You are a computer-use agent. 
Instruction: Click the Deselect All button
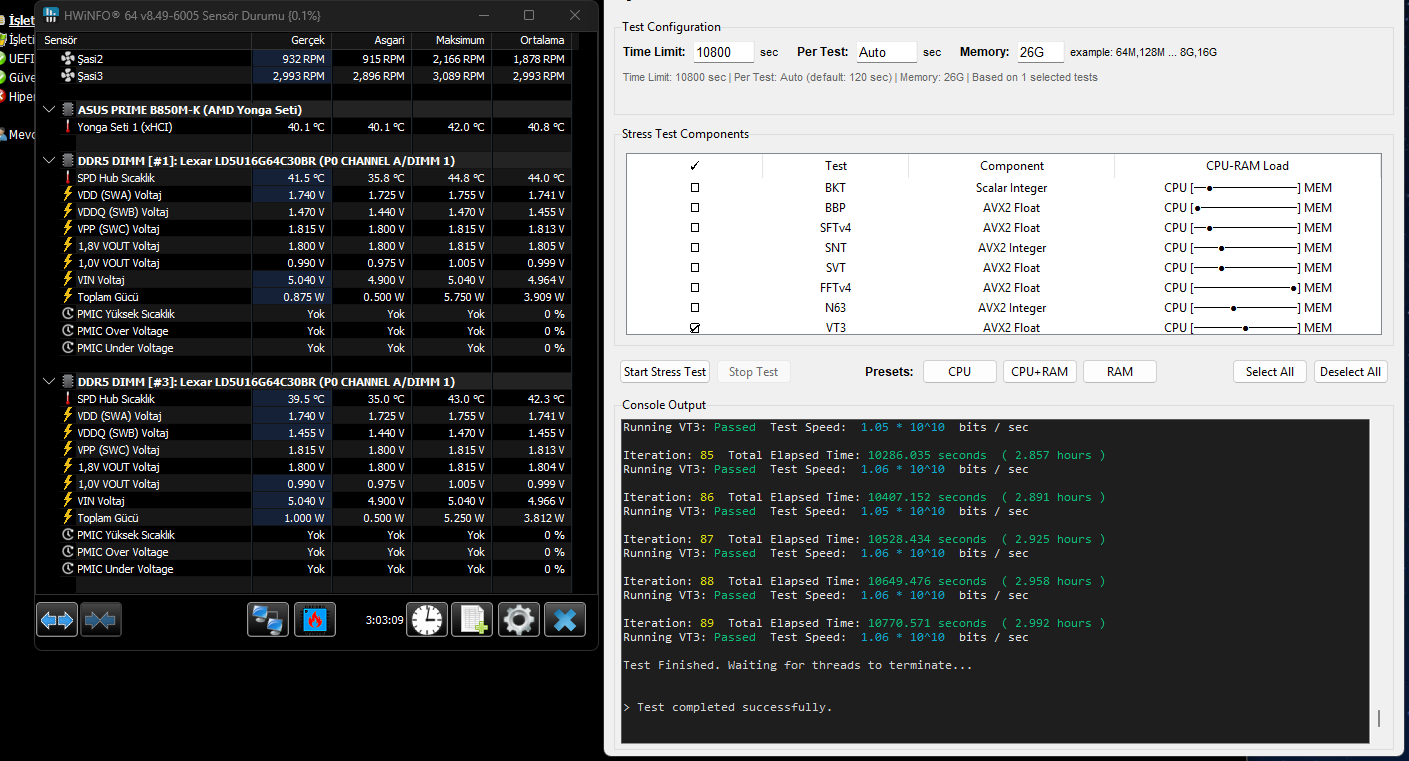point(1350,372)
